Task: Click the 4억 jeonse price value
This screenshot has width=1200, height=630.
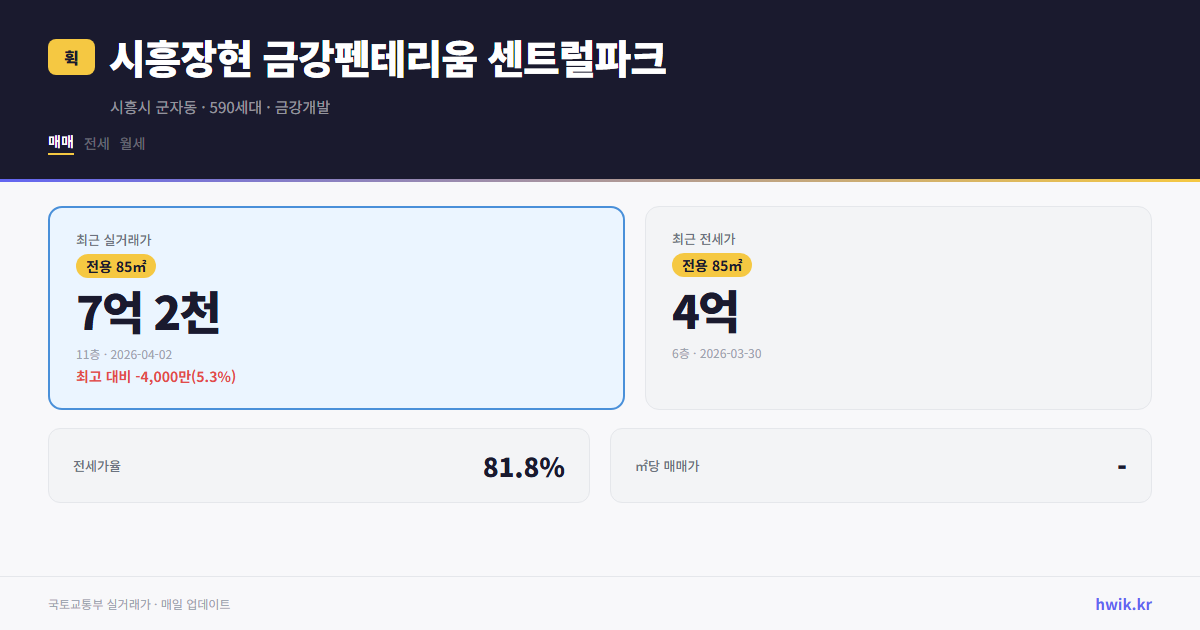Action: coord(707,312)
